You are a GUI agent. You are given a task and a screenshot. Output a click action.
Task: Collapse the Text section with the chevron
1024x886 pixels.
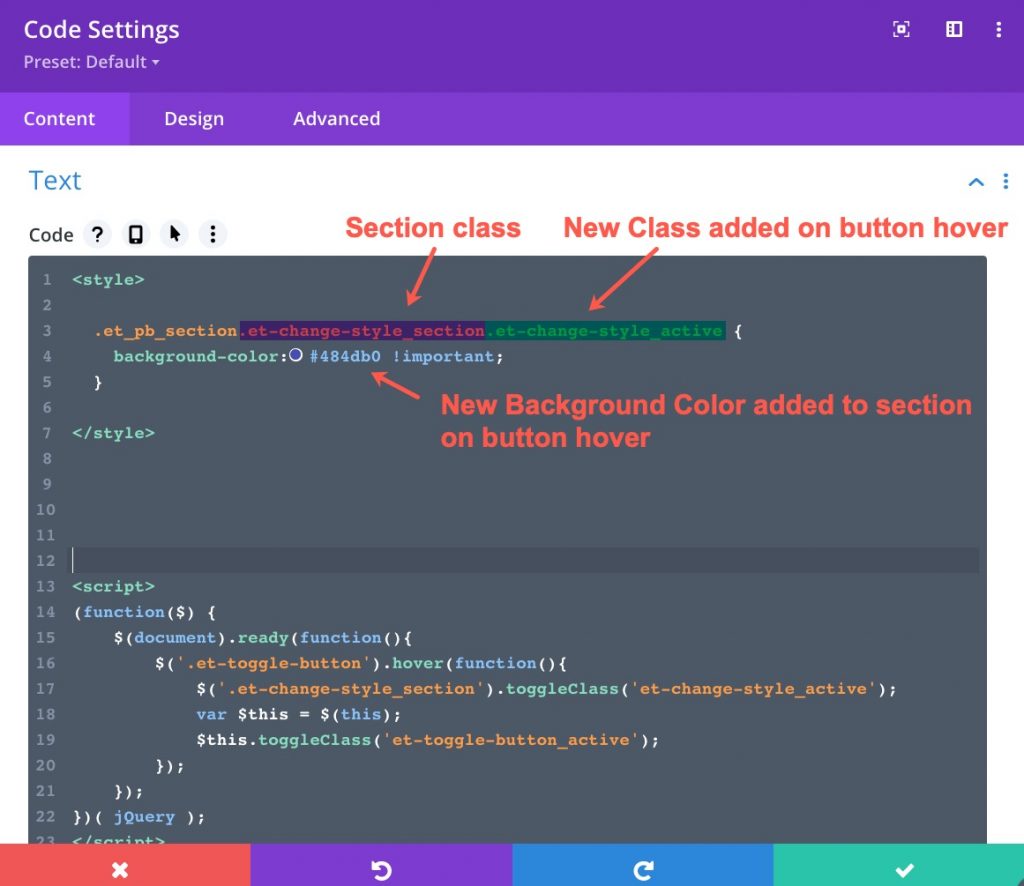pyautogui.click(x=977, y=181)
